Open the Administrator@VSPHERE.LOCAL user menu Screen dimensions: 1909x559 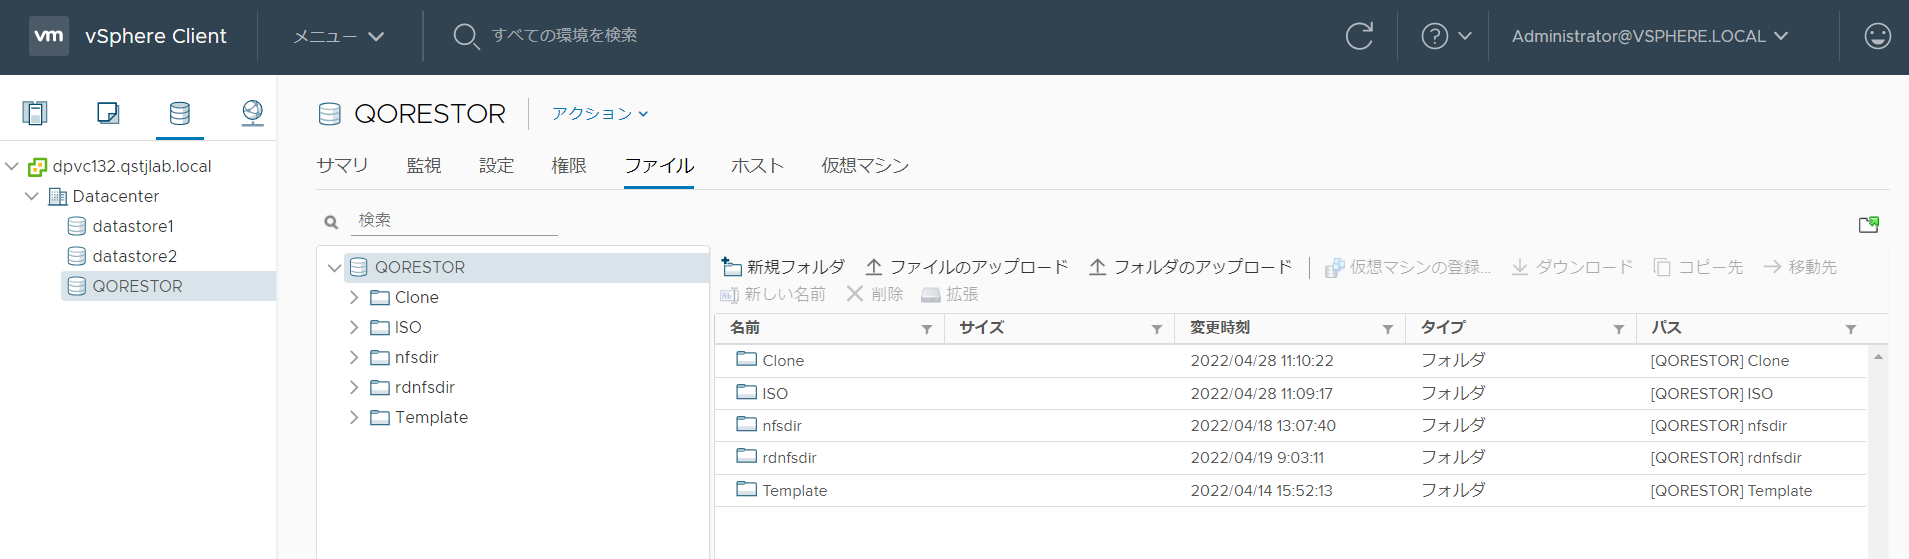pos(1650,36)
